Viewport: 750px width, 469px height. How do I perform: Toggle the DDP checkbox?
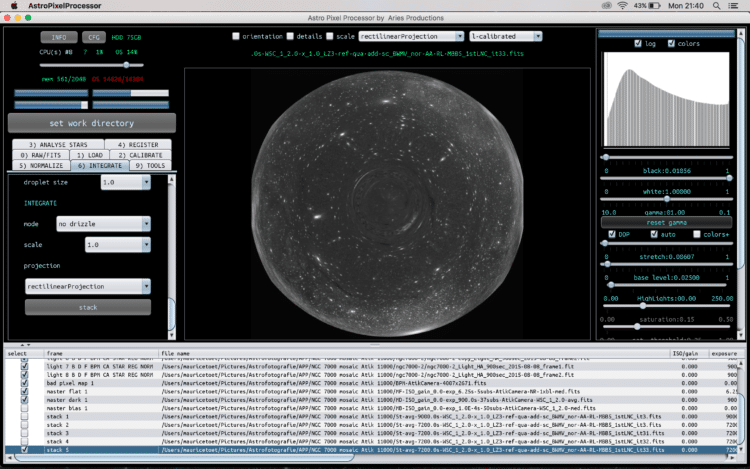(612, 234)
